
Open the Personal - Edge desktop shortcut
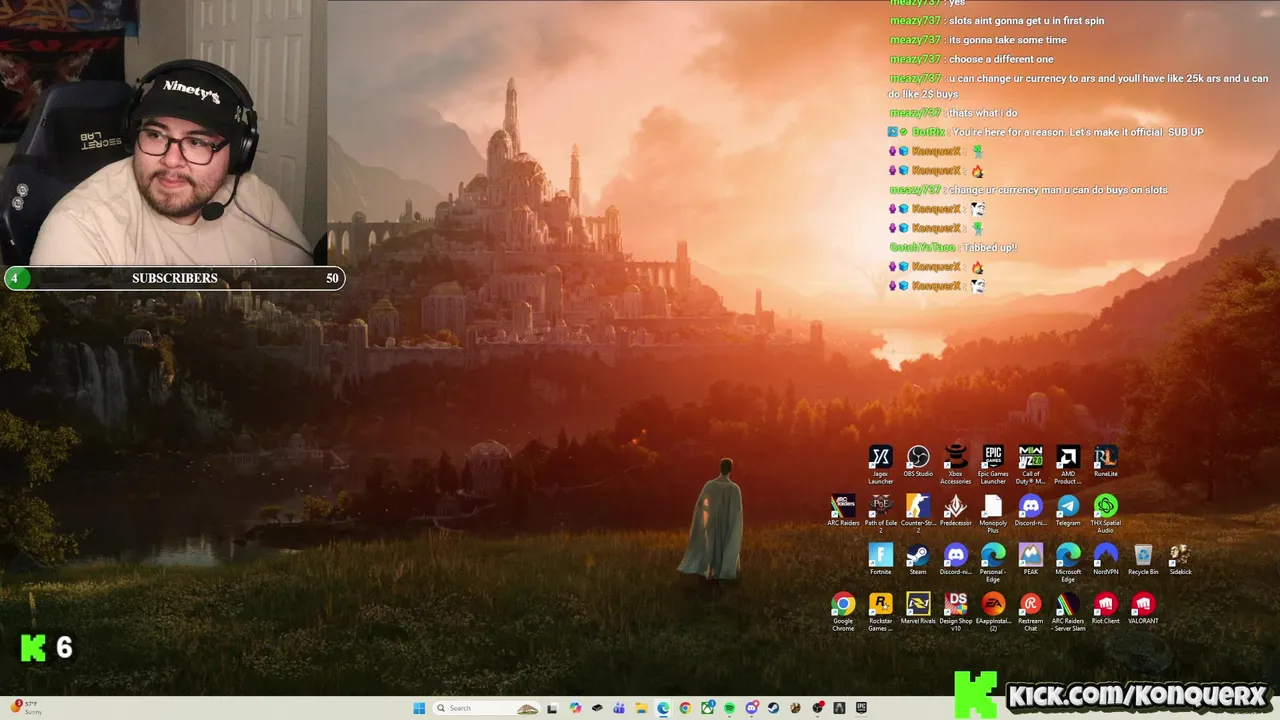coord(993,562)
